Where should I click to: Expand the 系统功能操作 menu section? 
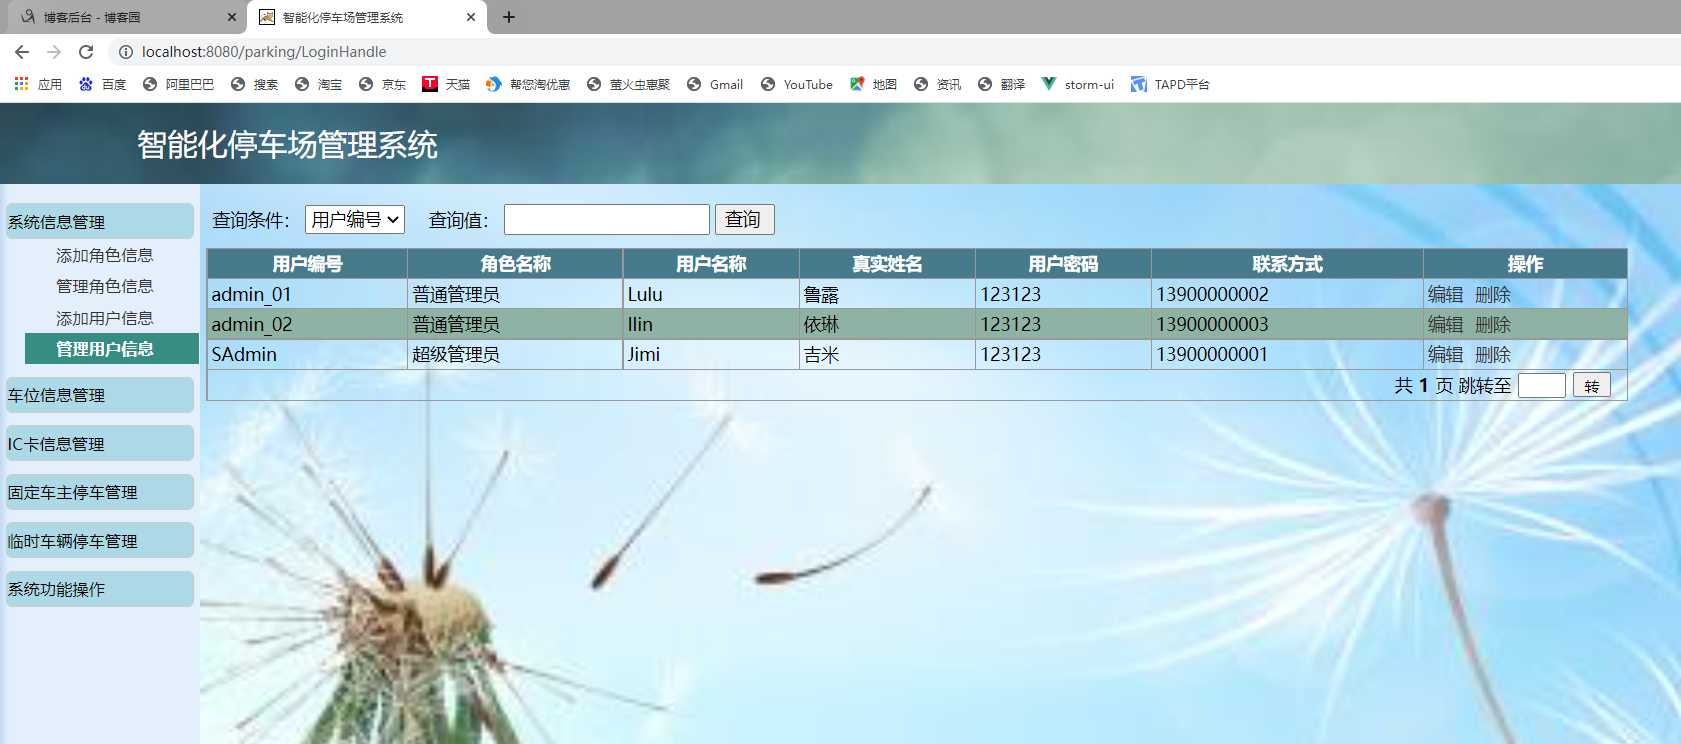click(x=100, y=589)
